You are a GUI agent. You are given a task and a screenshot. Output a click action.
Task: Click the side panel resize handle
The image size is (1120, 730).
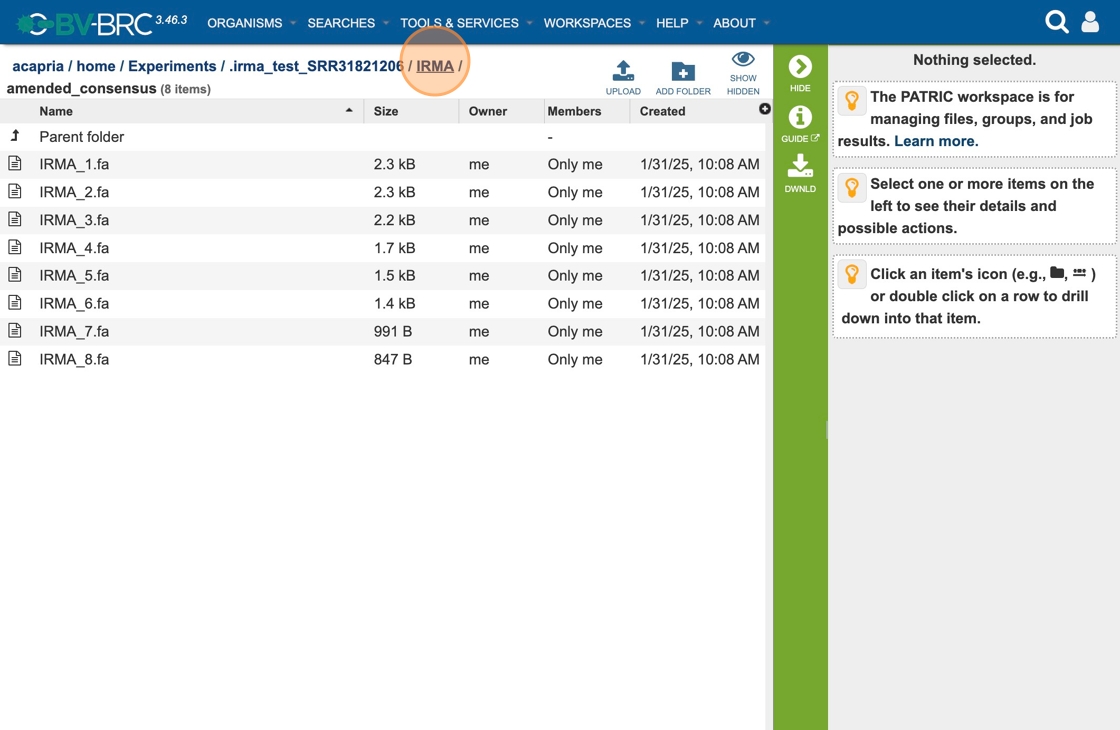coord(826,429)
